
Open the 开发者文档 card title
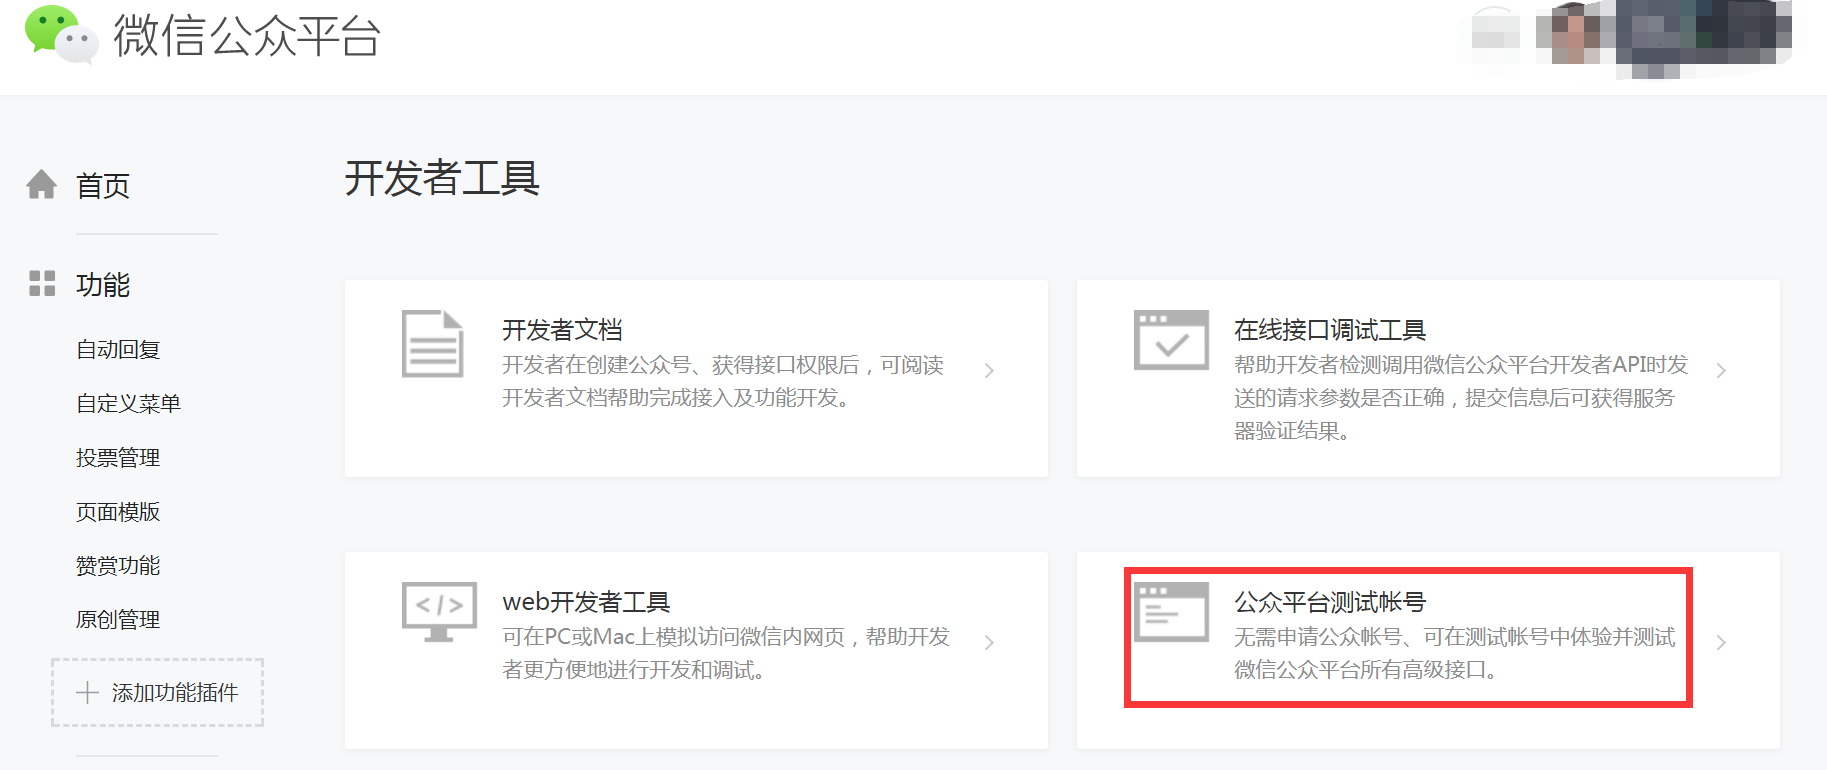coord(562,330)
